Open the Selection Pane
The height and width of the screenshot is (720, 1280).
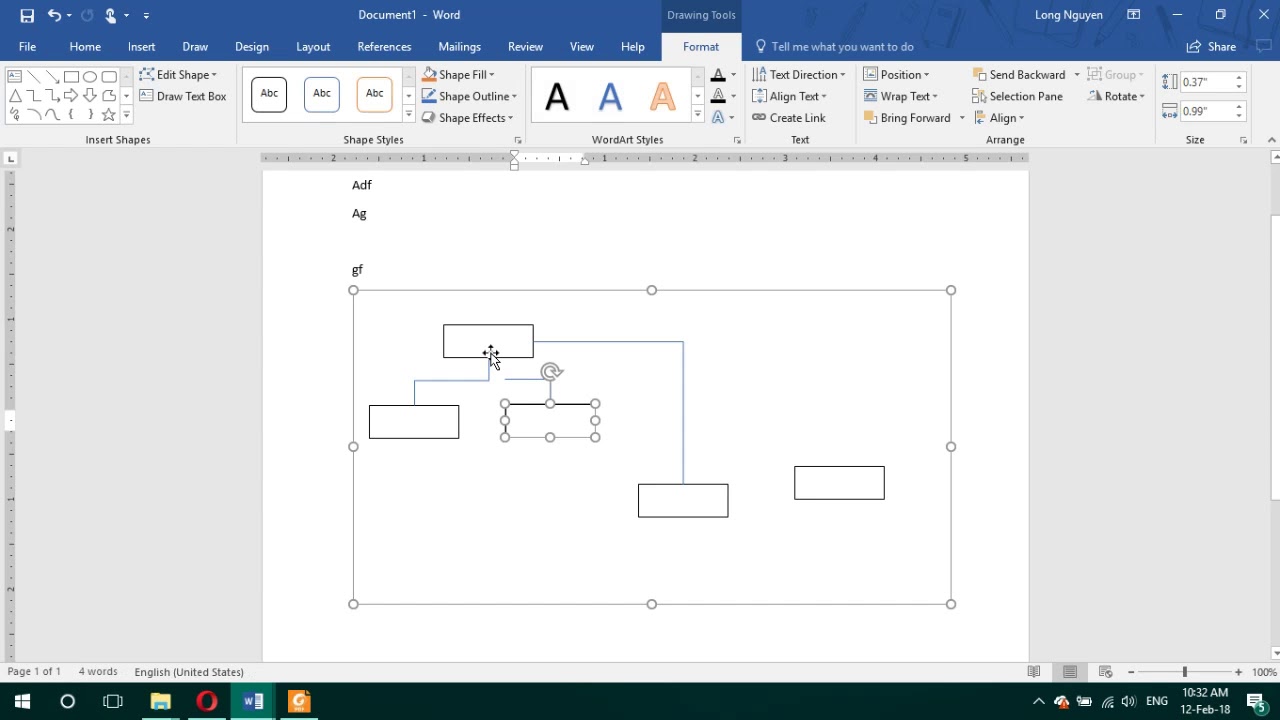click(1017, 96)
